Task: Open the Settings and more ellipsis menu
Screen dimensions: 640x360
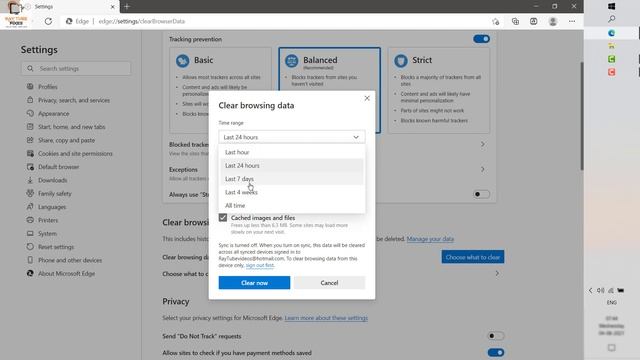Action: (x=572, y=21)
